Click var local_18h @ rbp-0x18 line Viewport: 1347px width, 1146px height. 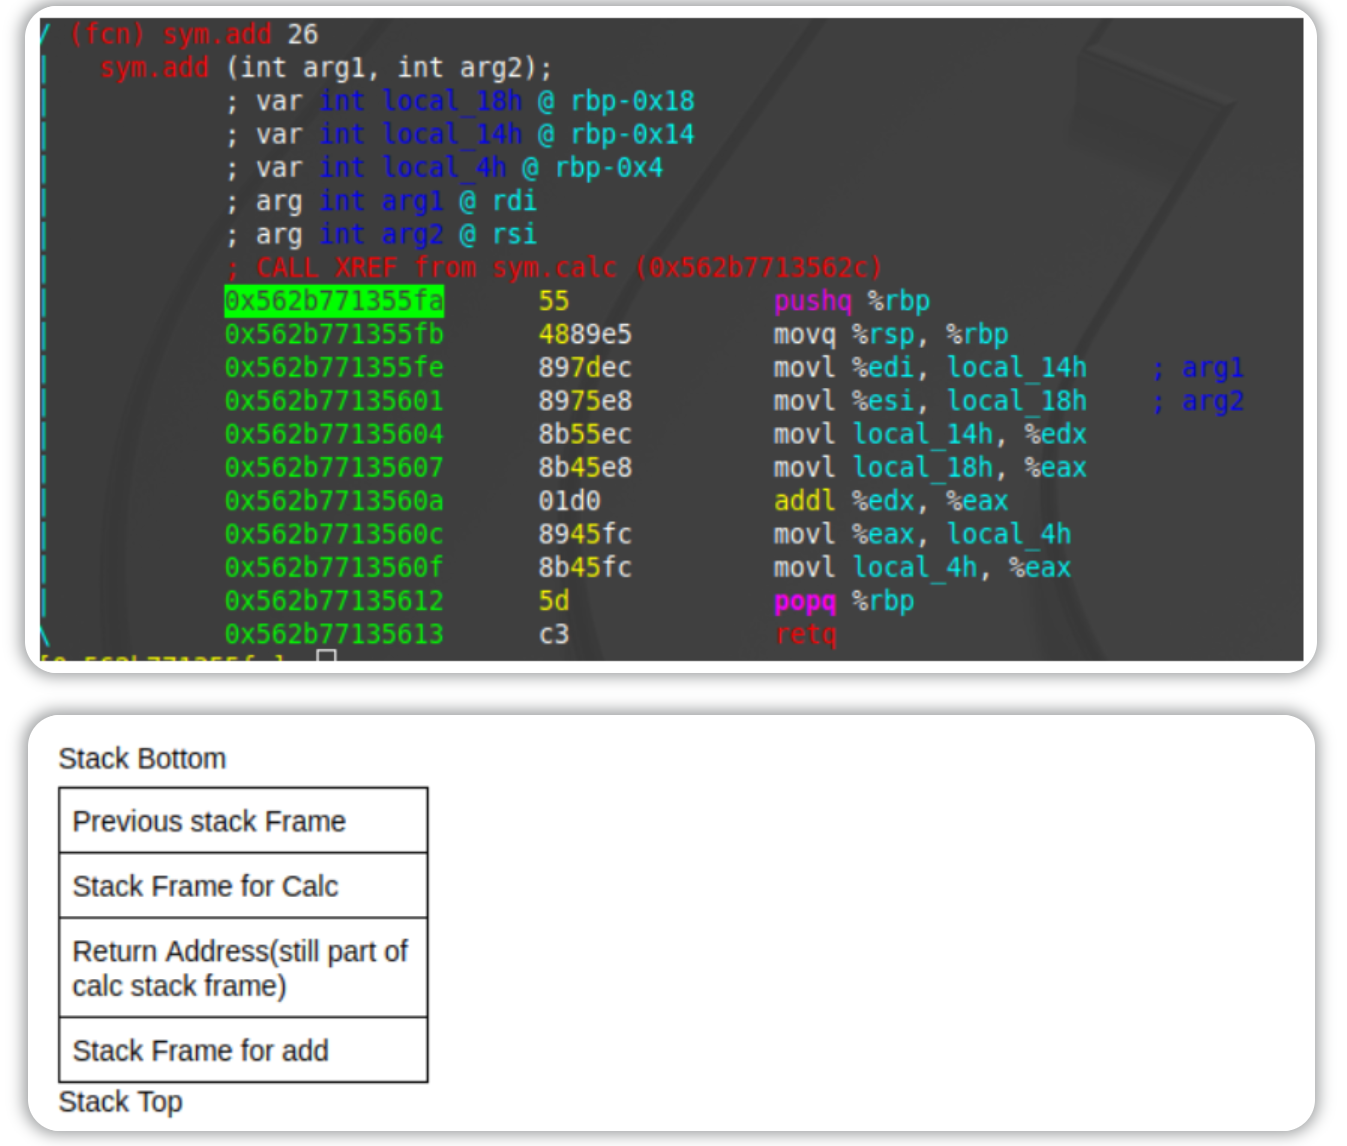[460, 101]
